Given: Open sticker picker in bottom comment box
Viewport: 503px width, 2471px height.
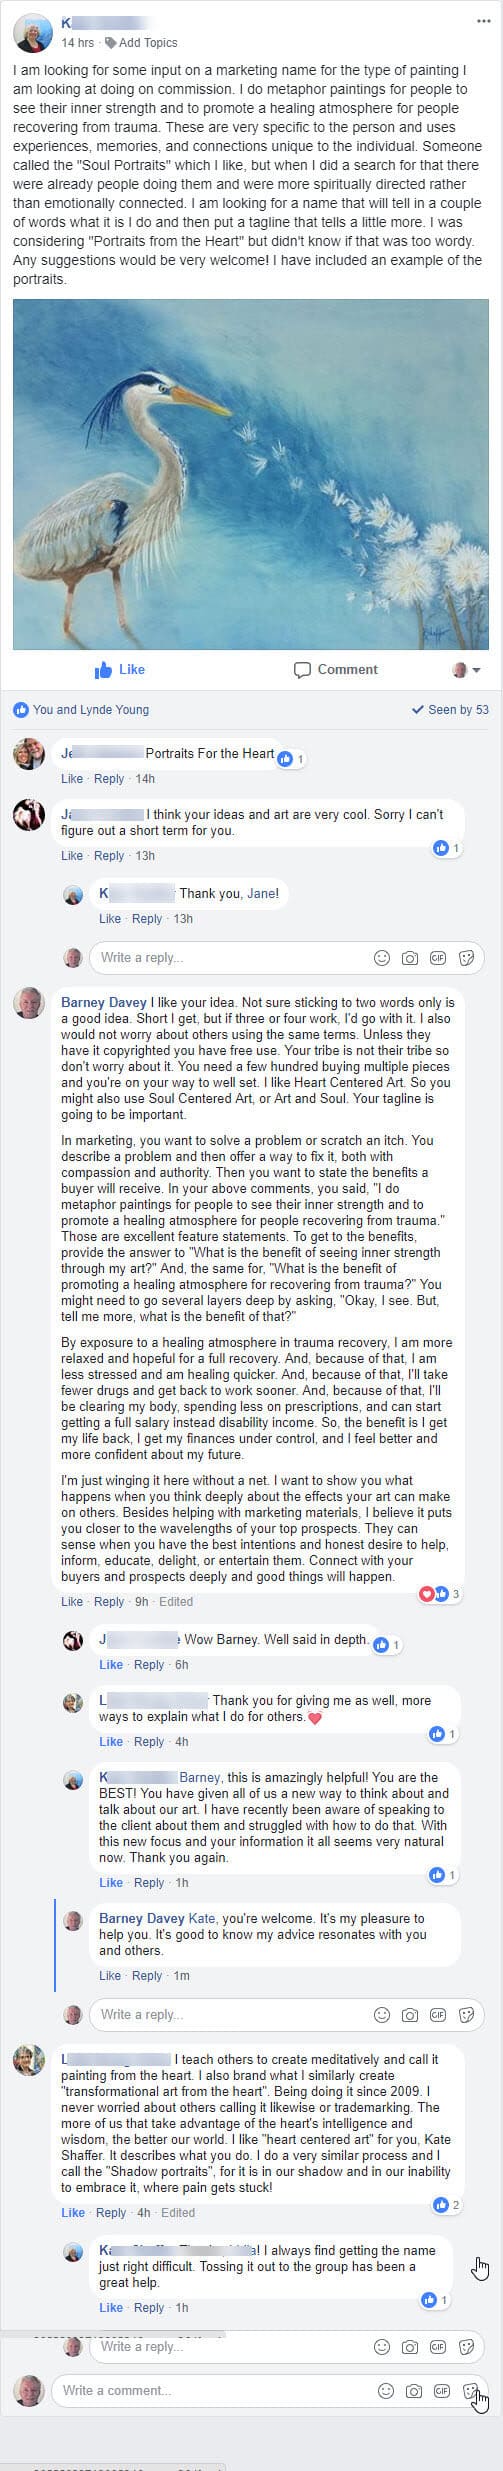Looking at the screenshot, I should pos(470,2391).
